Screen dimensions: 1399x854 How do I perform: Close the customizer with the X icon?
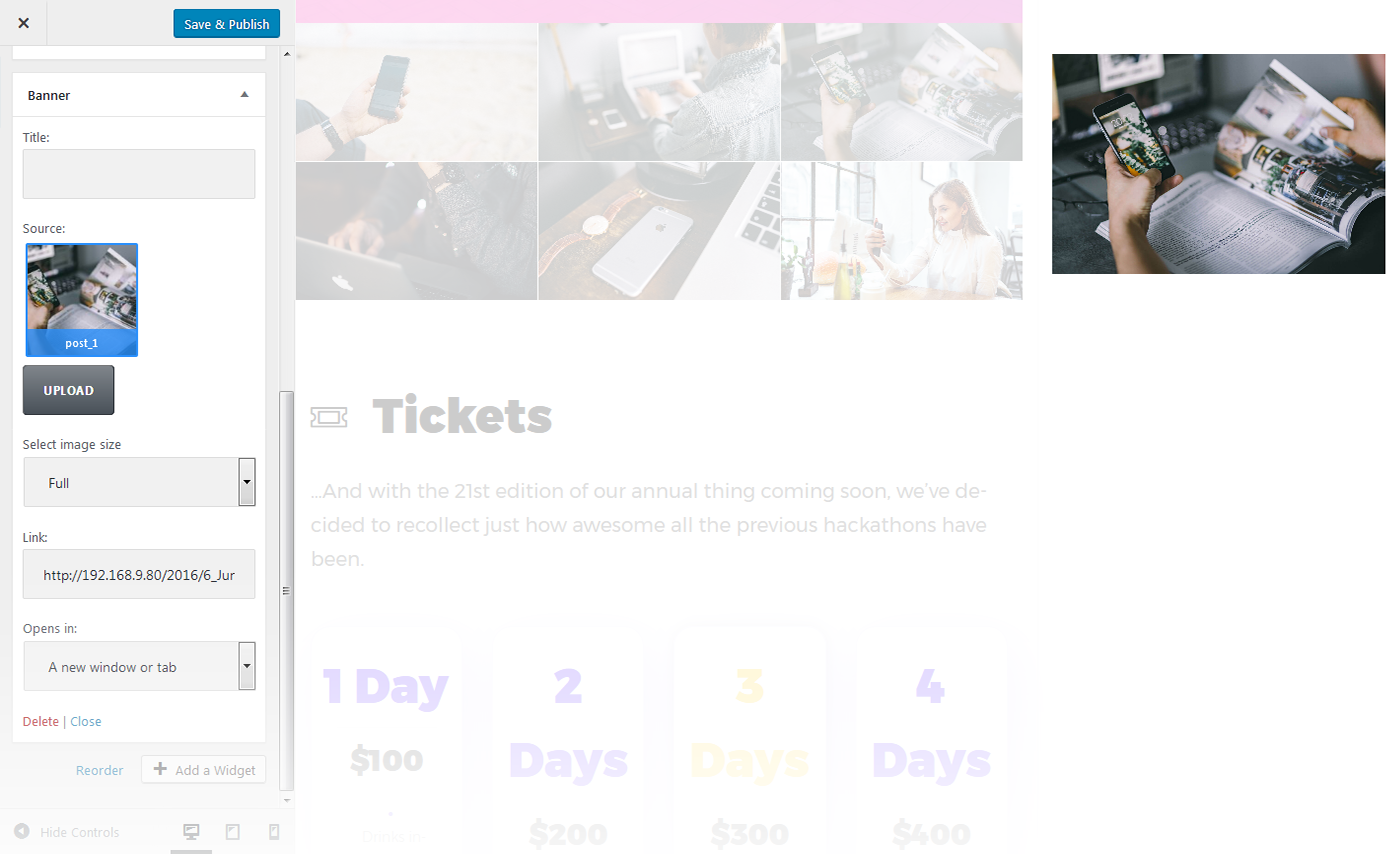23,23
